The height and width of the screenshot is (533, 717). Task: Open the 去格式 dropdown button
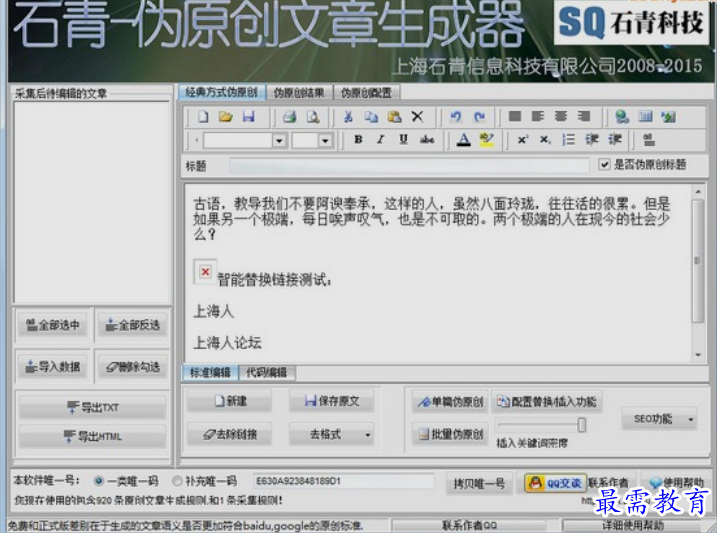click(332, 434)
